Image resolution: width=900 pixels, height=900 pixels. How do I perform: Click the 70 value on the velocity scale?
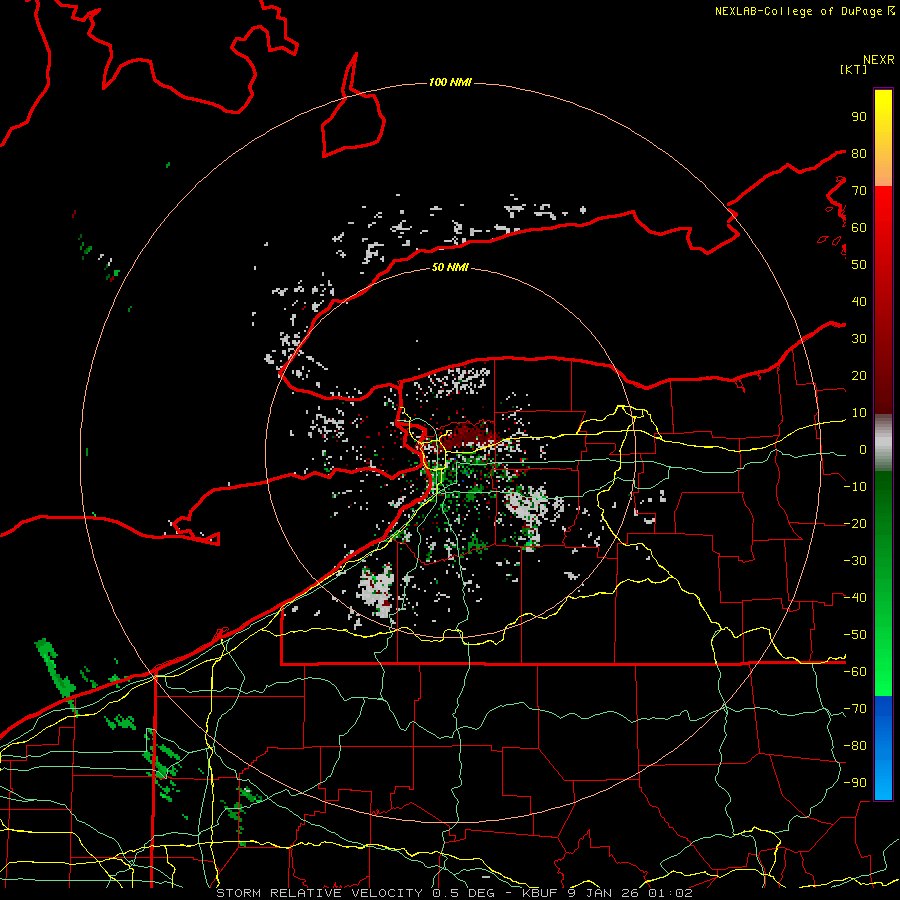(x=859, y=191)
